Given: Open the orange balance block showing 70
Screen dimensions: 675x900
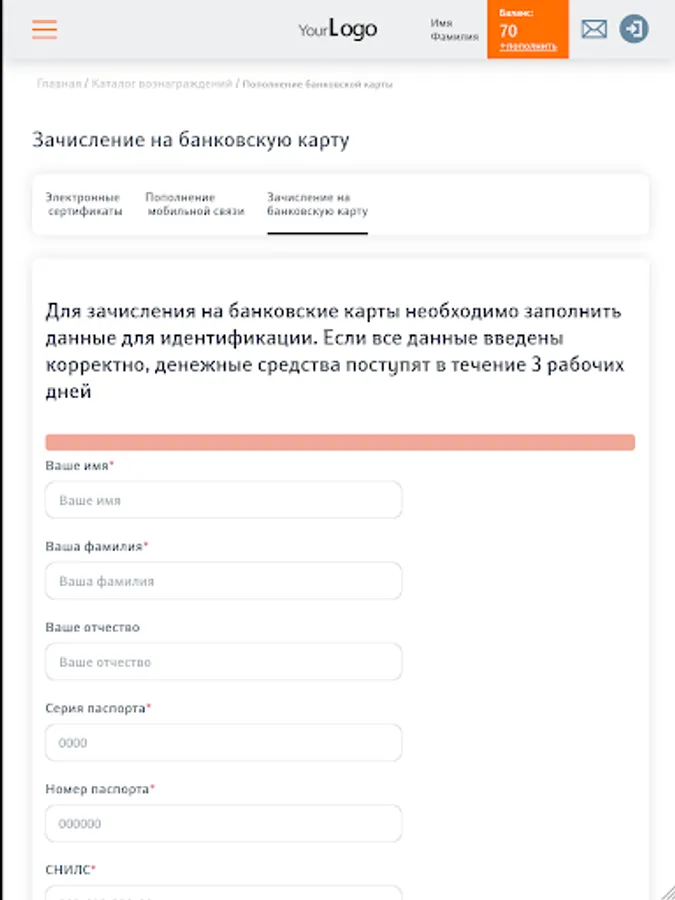Looking at the screenshot, I should (527, 24).
